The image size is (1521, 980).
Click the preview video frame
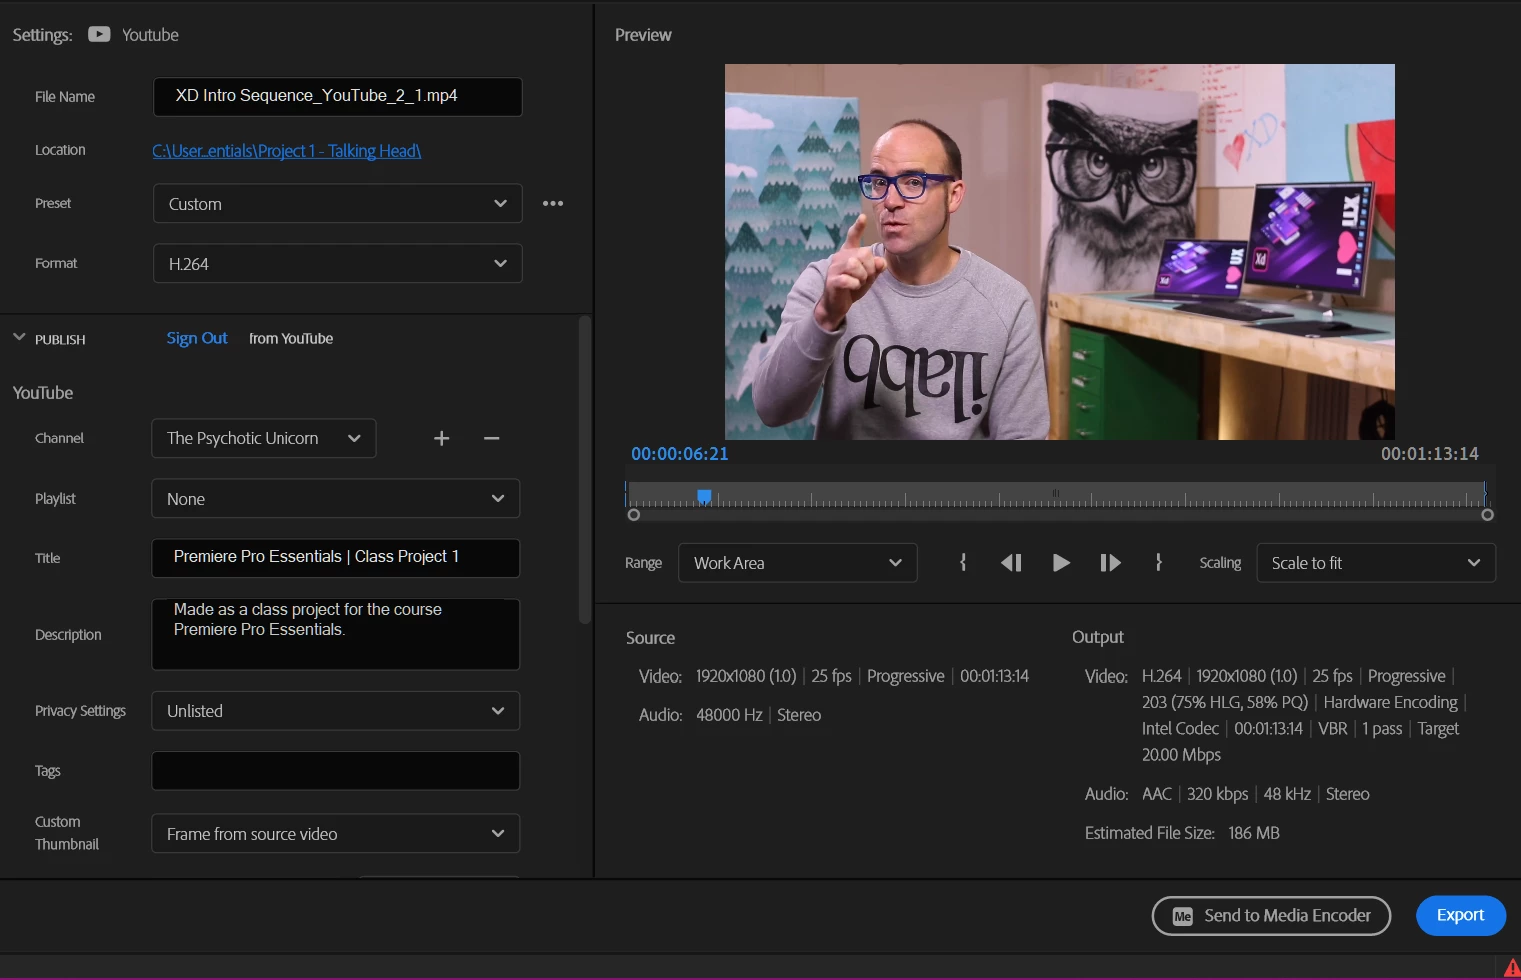point(1059,252)
